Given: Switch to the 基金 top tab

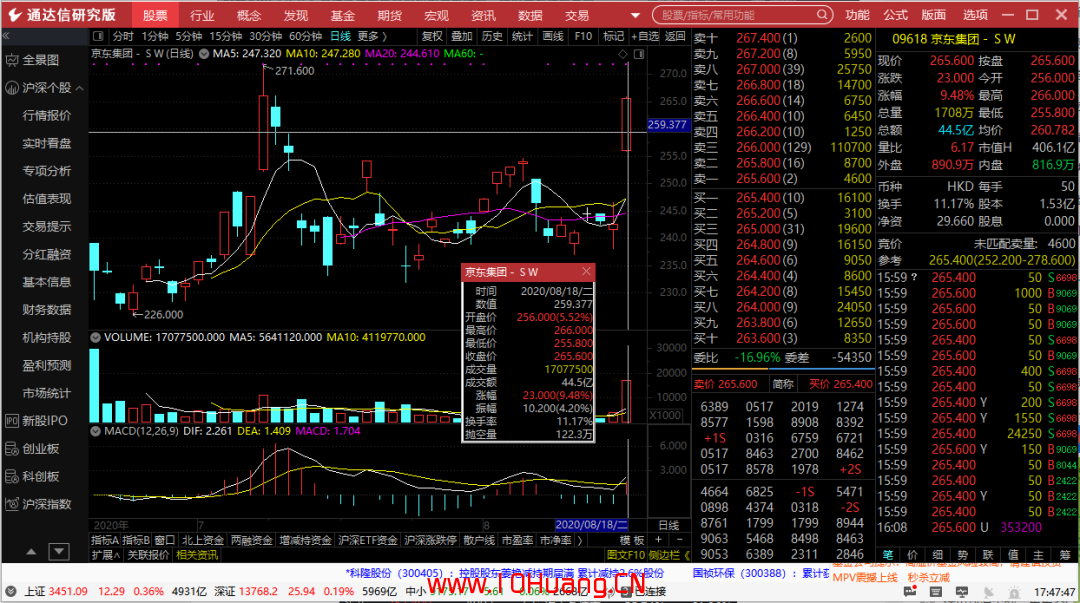Looking at the screenshot, I should (342, 15).
